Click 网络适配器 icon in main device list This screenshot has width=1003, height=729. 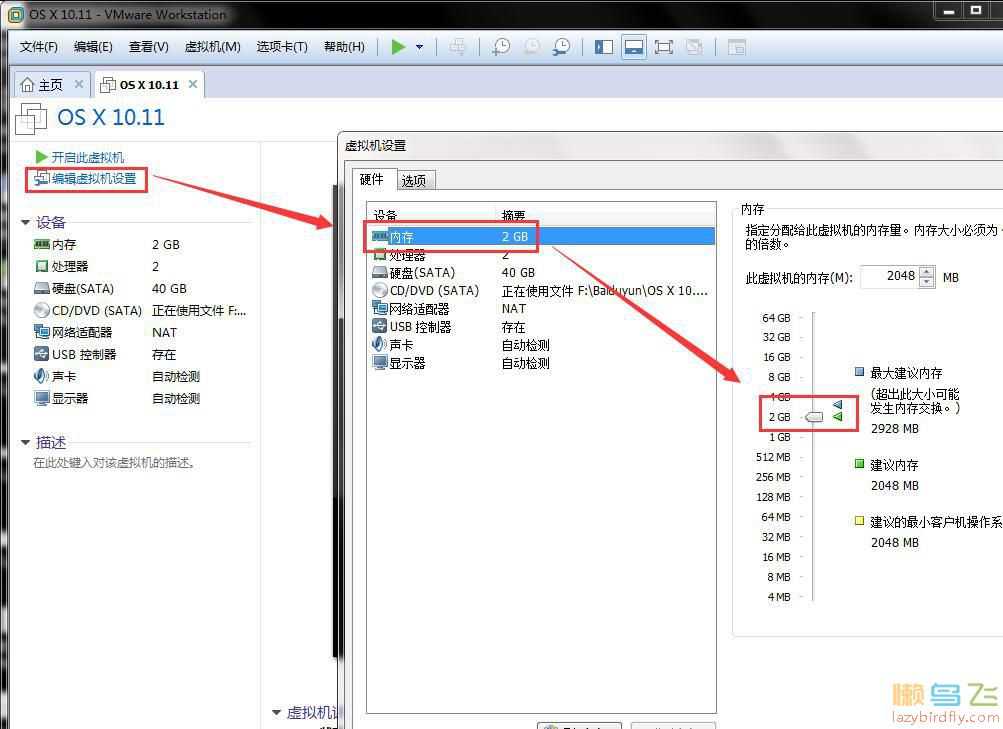tap(42, 332)
